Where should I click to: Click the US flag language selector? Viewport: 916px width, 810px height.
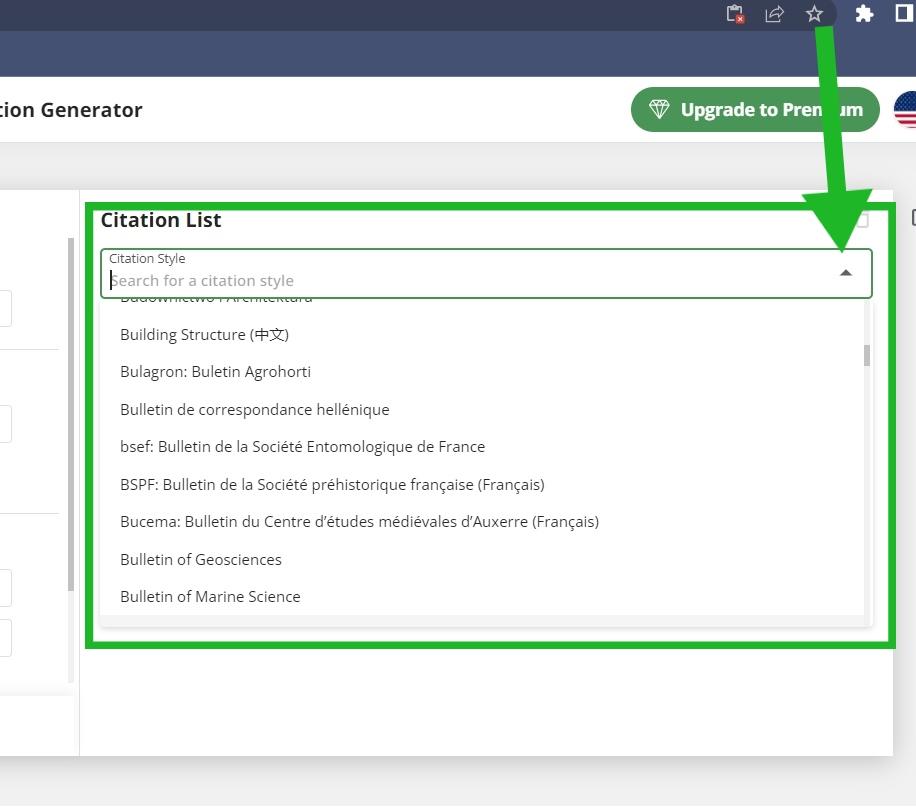point(905,110)
